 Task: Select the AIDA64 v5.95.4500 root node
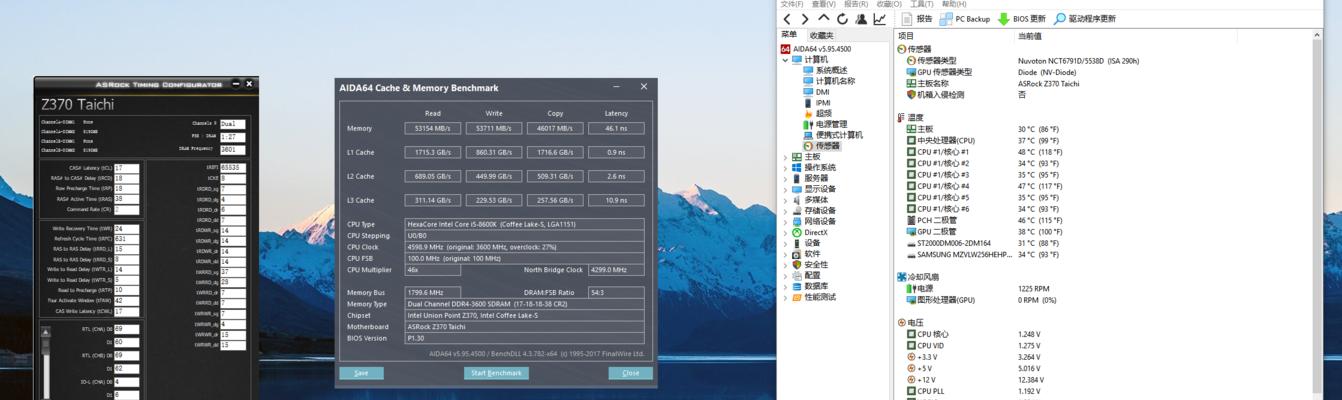815,49
